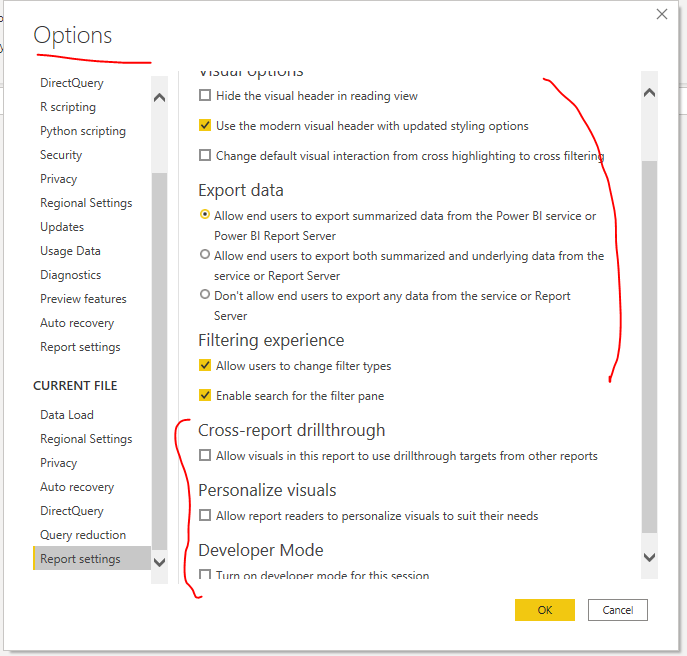Viewport: 687px width, 656px height.
Task: Open Preview features page
Action: click(83, 299)
